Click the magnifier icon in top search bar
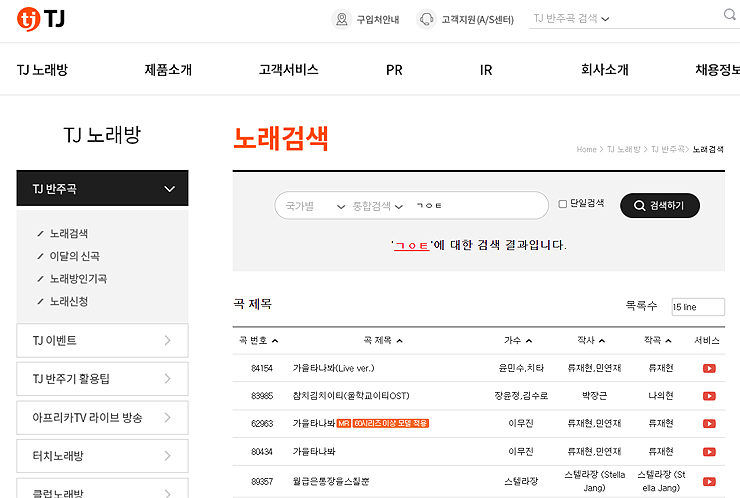This screenshot has width=740, height=498. point(730,15)
